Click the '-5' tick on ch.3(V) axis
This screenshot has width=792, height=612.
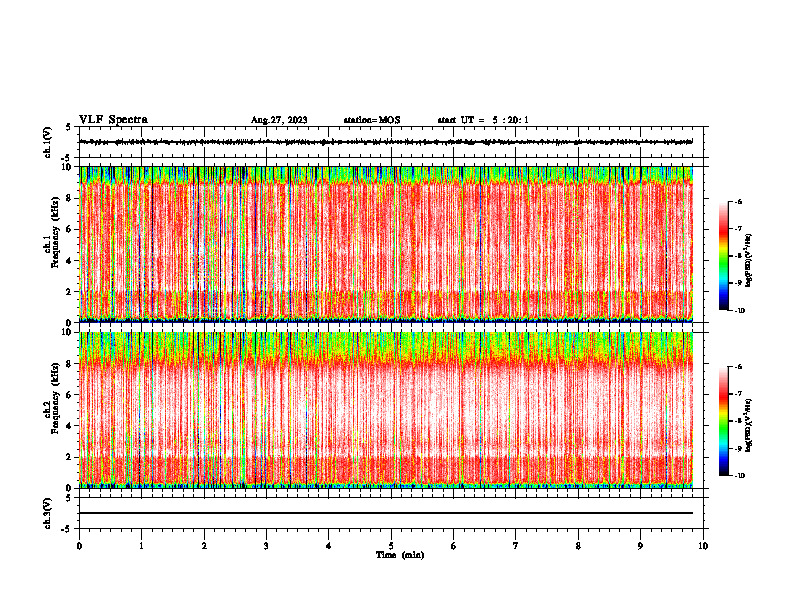click(67, 529)
